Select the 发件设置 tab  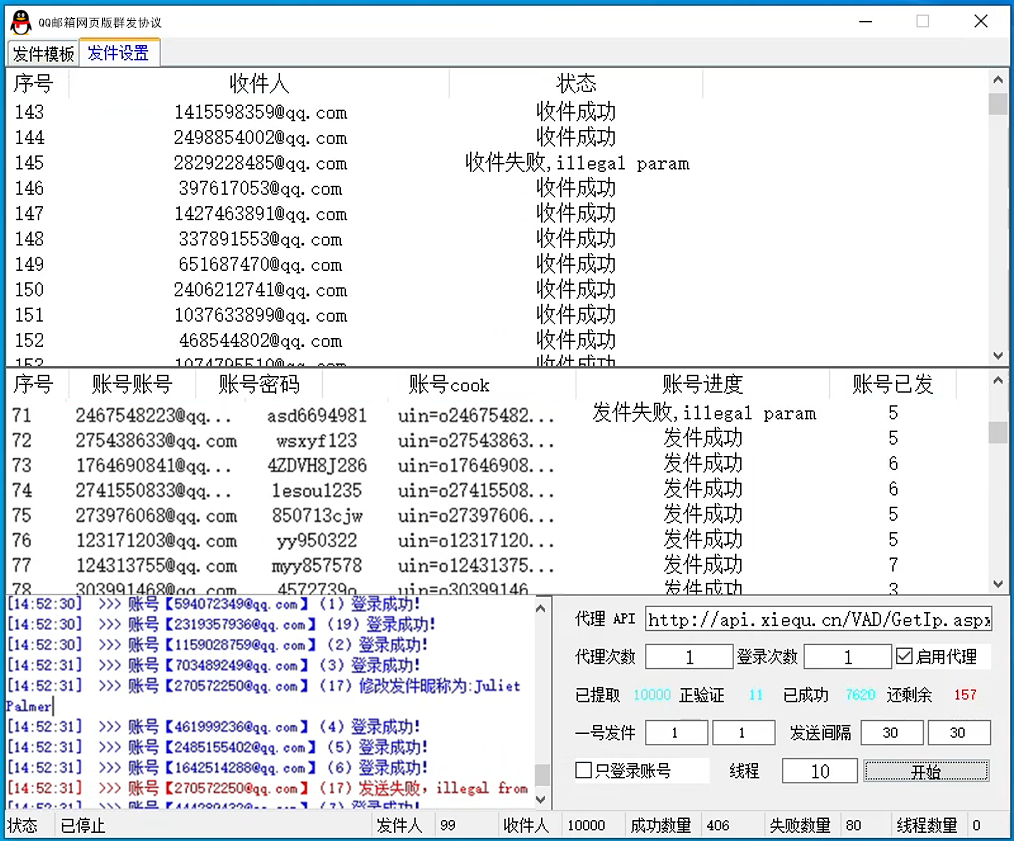(118, 54)
